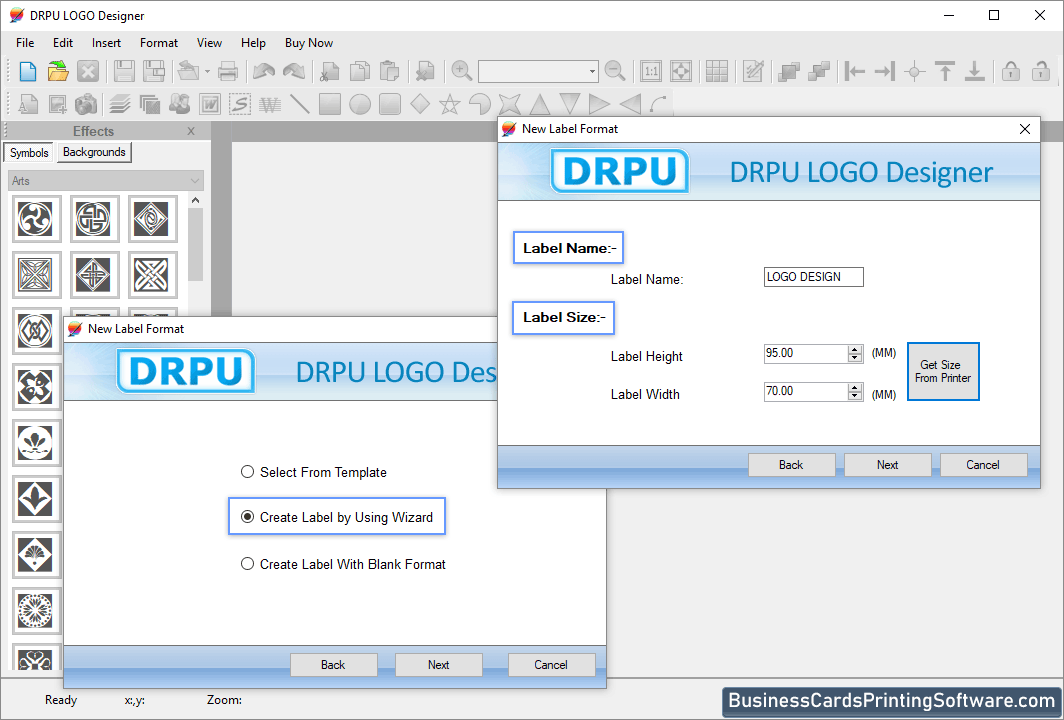Click the symbols panel scrollbar thumb
Screen dimensions: 1064x720
tap(195, 244)
